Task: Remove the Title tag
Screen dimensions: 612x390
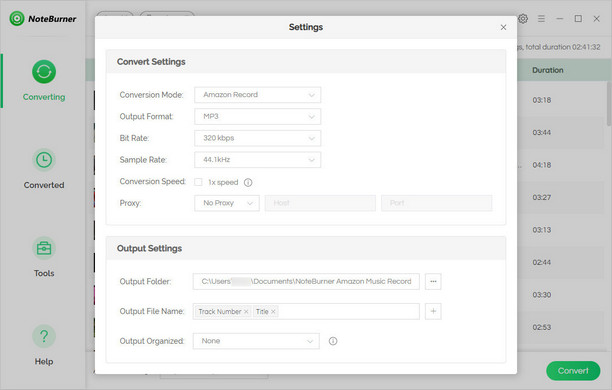Action: click(x=273, y=312)
